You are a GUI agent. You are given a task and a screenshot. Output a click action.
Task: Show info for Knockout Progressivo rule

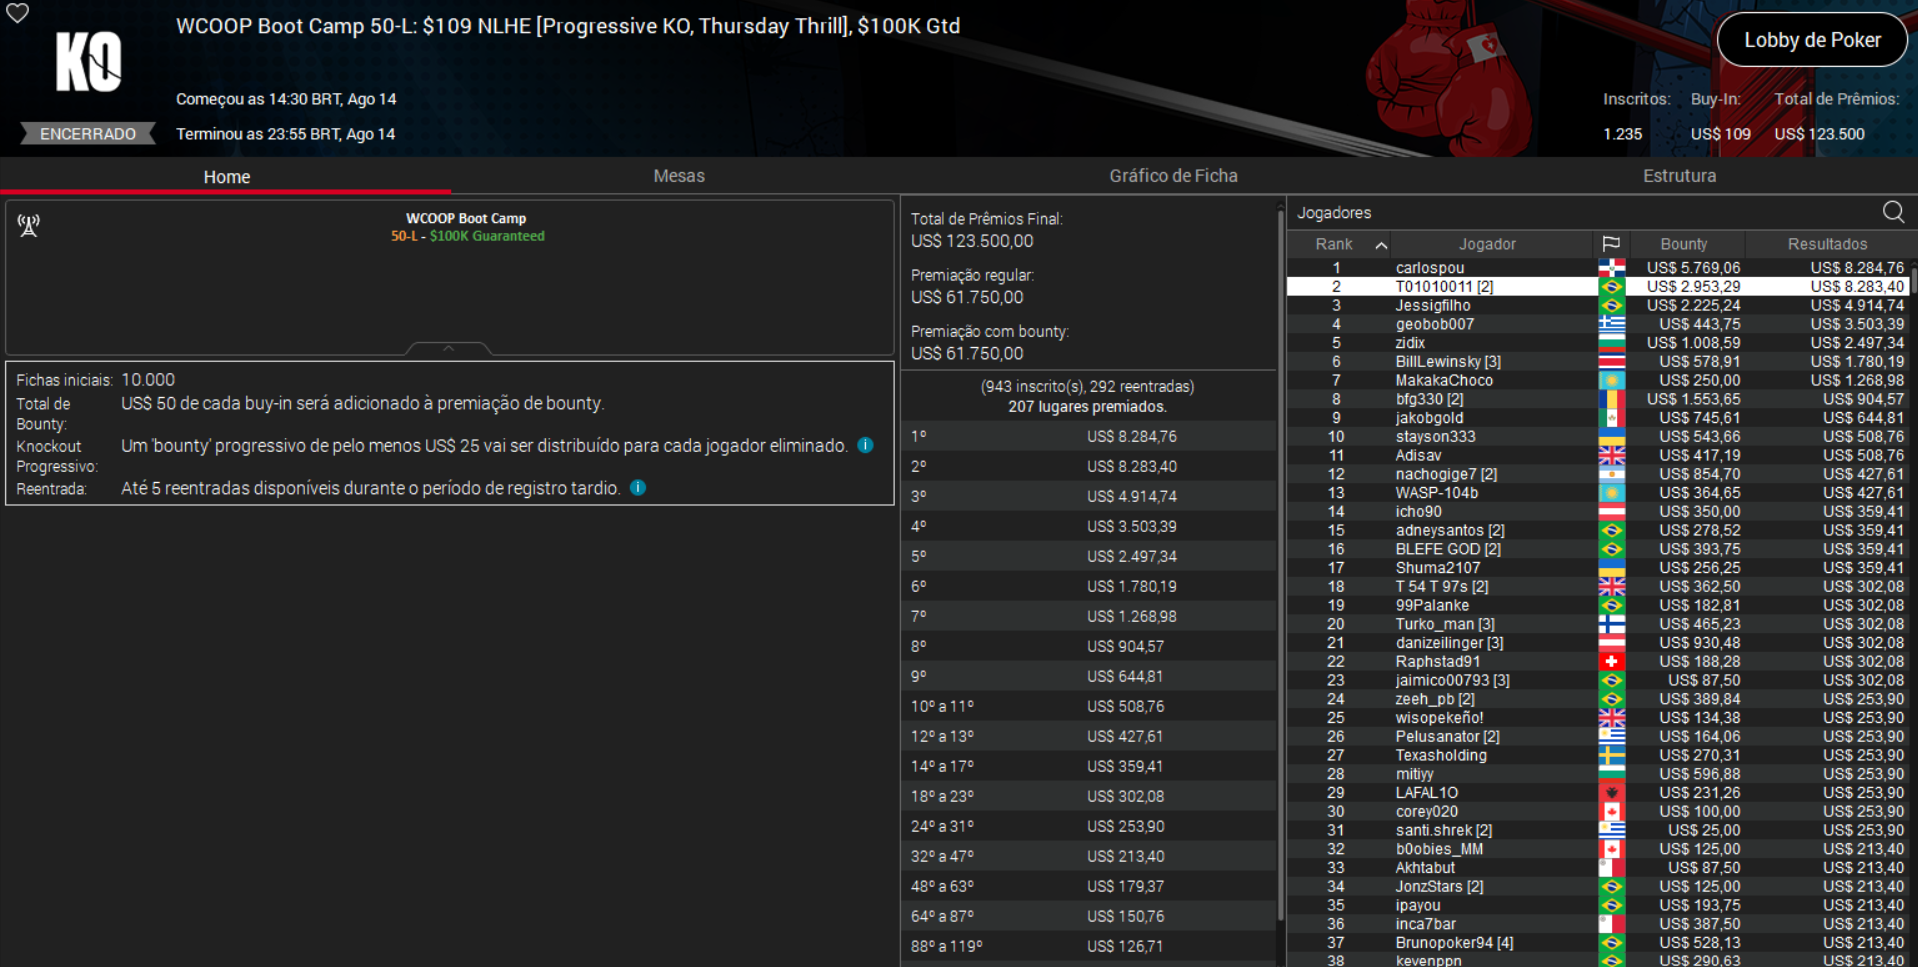coord(866,445)
